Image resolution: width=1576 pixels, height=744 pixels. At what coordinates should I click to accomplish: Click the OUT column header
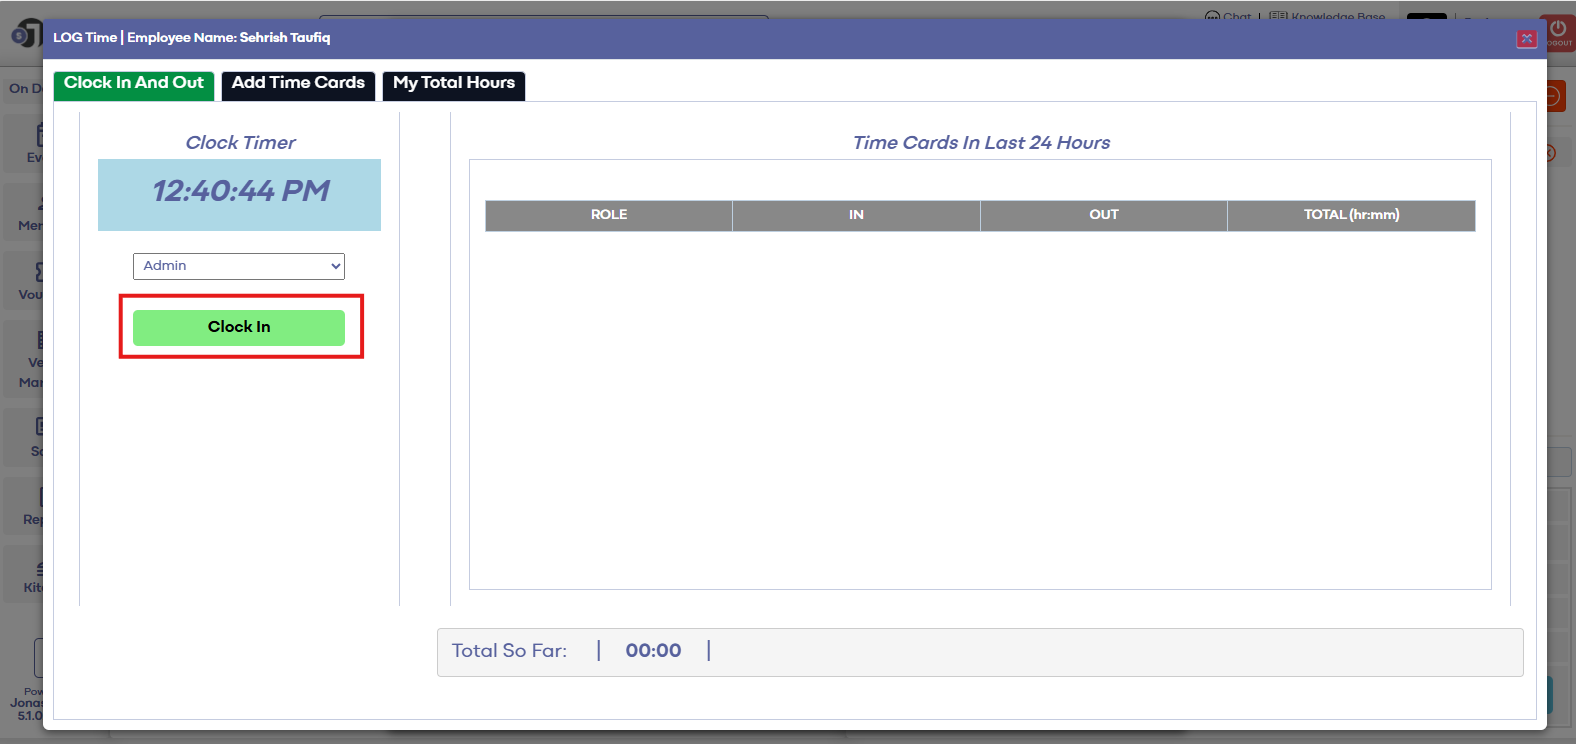point(1104,215)
